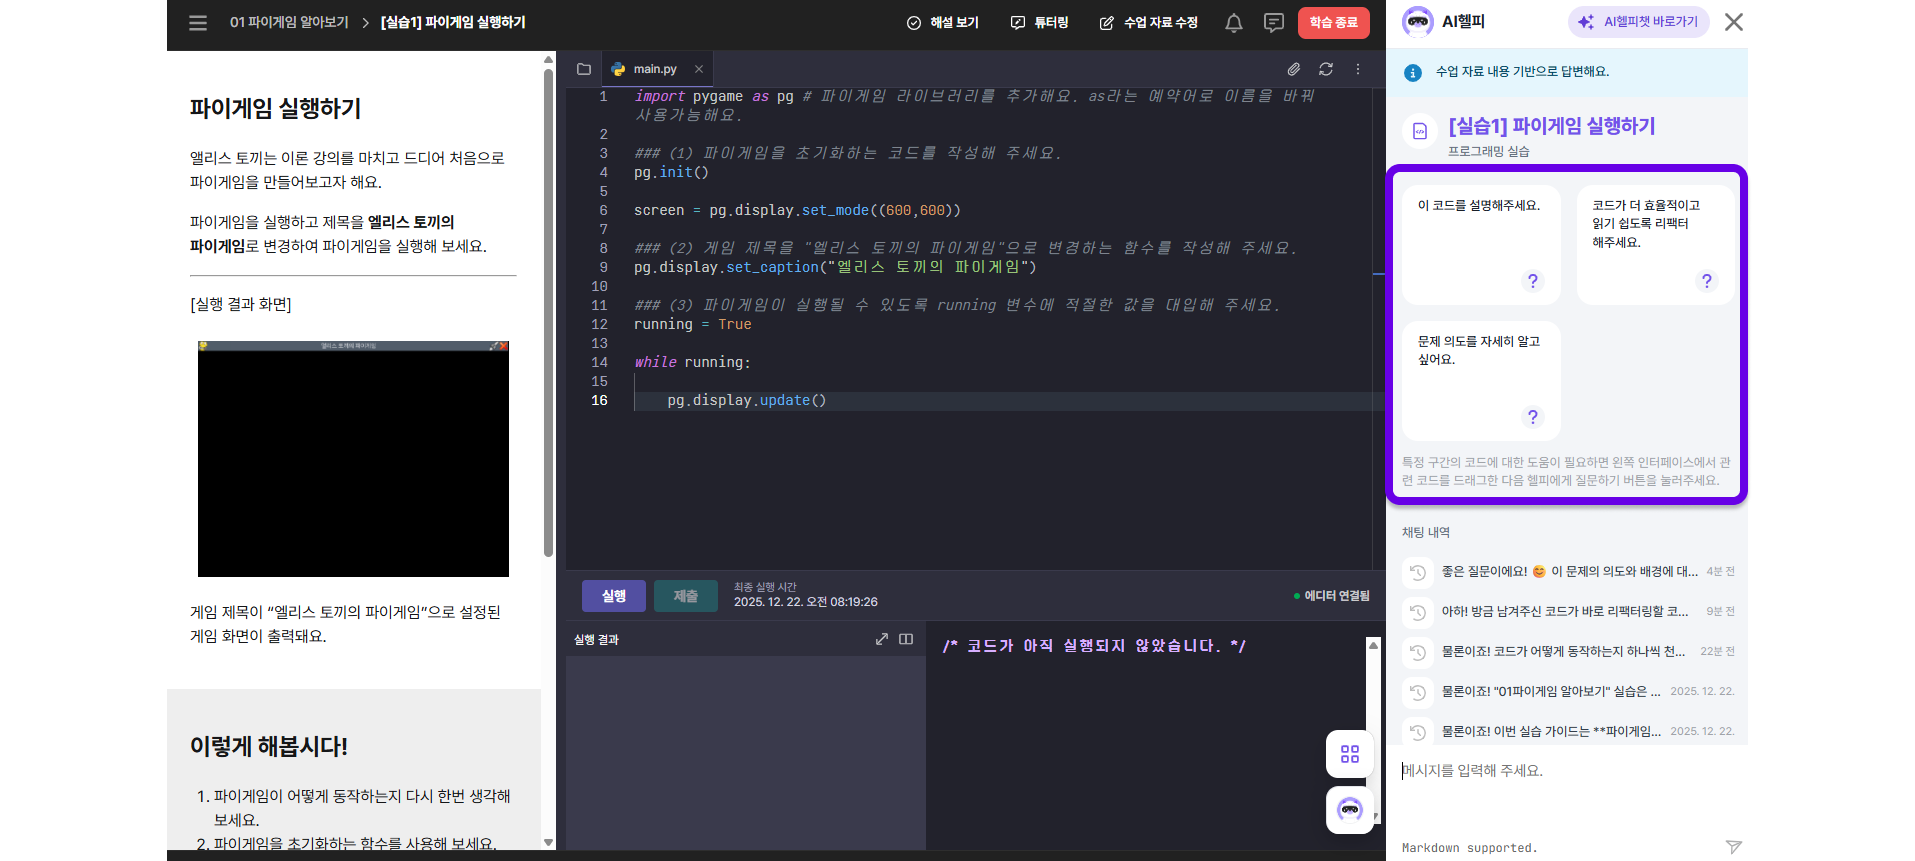Click the file explorer folder icon
Screen dimensions: 1915x861
[584, 69]
